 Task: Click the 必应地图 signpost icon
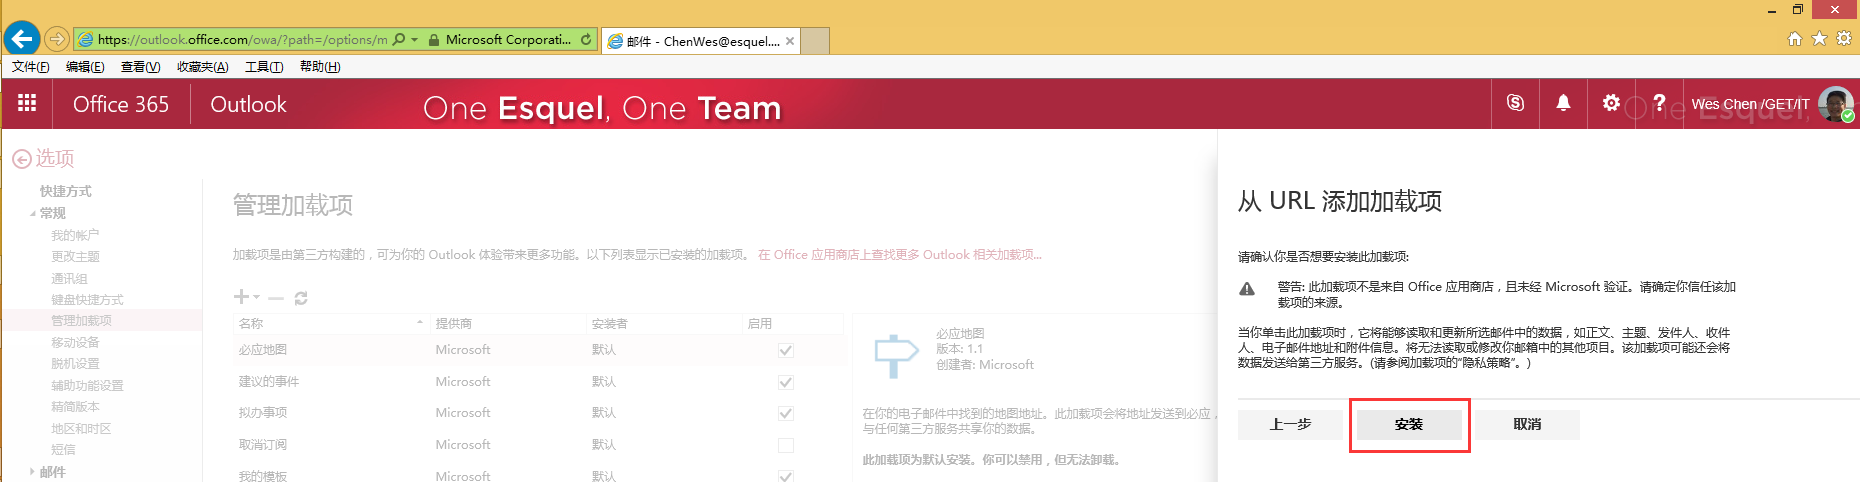tap(895, 355)
